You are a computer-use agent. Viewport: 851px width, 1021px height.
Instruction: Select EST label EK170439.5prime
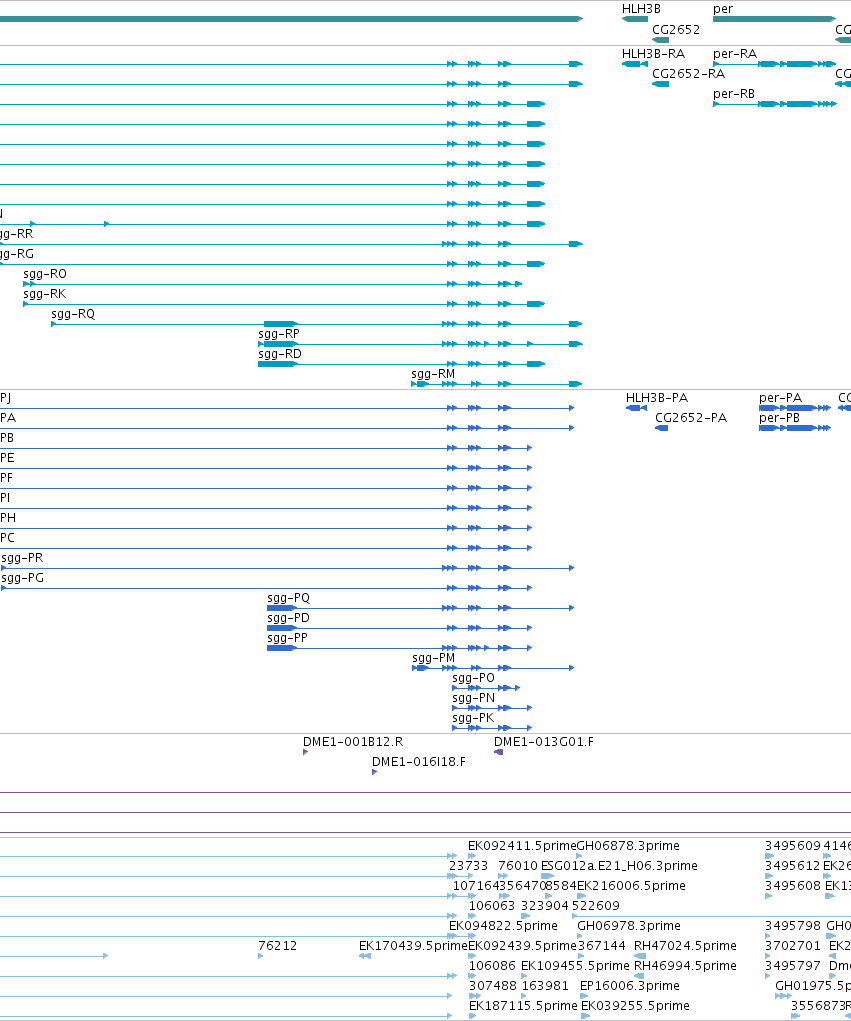[x=413, y=946]
